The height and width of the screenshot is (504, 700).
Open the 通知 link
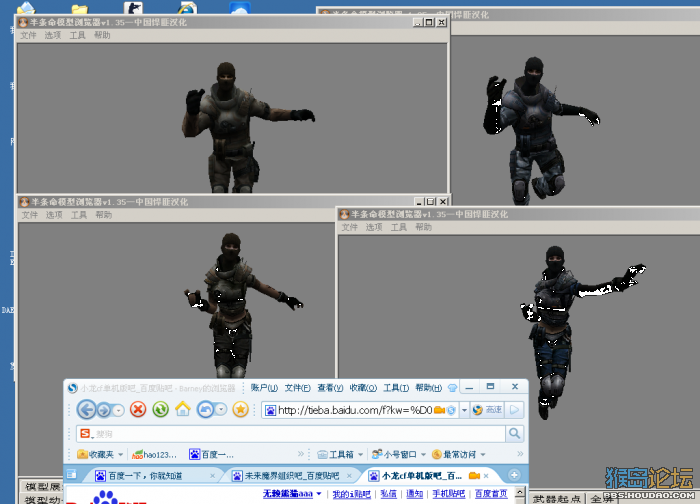[414, 494]
